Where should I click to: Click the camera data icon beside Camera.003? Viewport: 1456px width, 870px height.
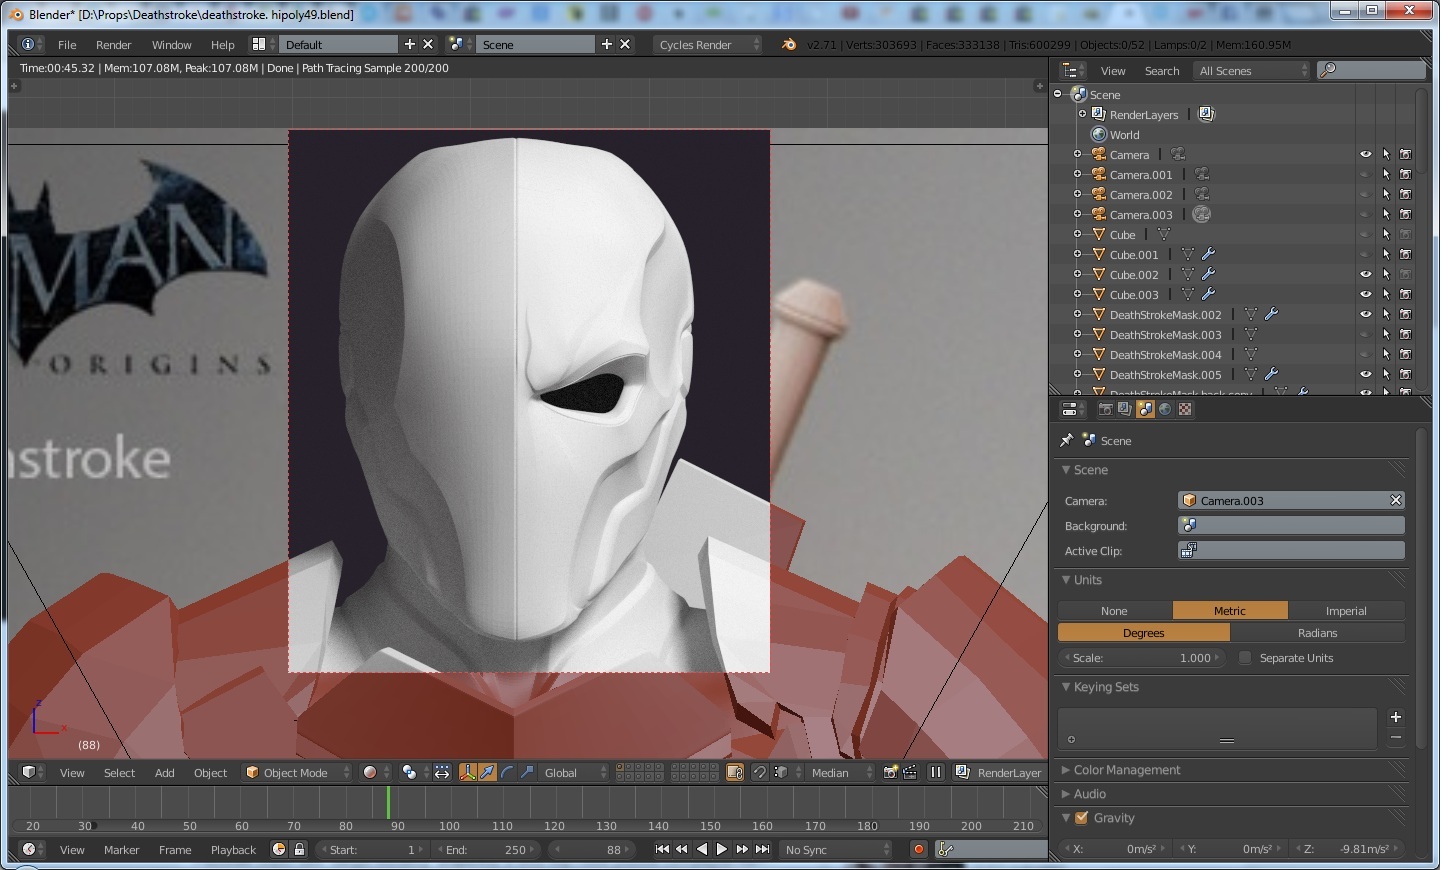(1202, 214)
